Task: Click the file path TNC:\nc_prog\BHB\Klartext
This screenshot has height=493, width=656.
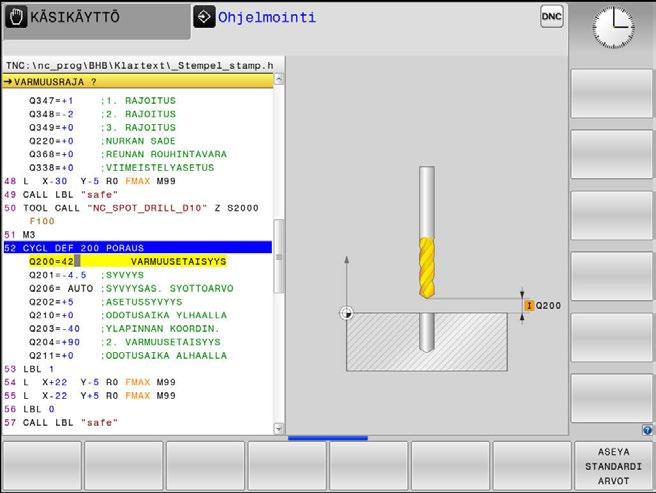Action: click(139, 66)
